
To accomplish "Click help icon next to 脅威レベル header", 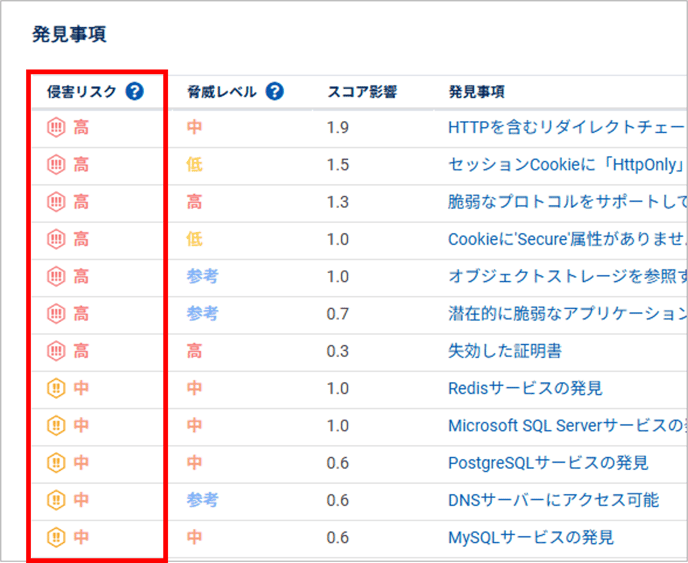I will point(274,92).
